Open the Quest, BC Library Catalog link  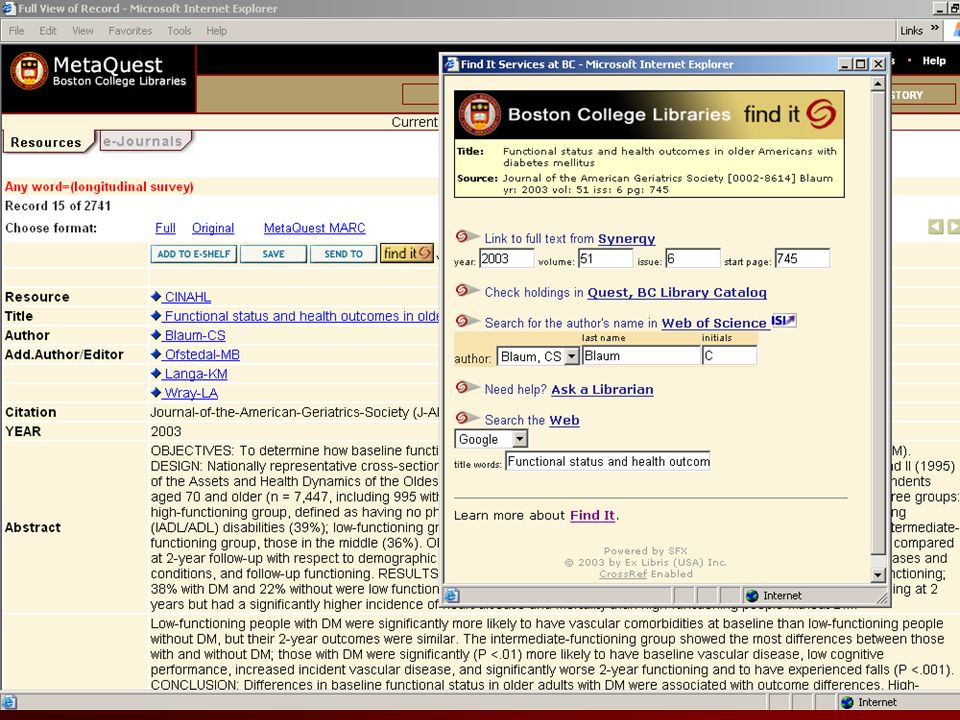point(677,293)
